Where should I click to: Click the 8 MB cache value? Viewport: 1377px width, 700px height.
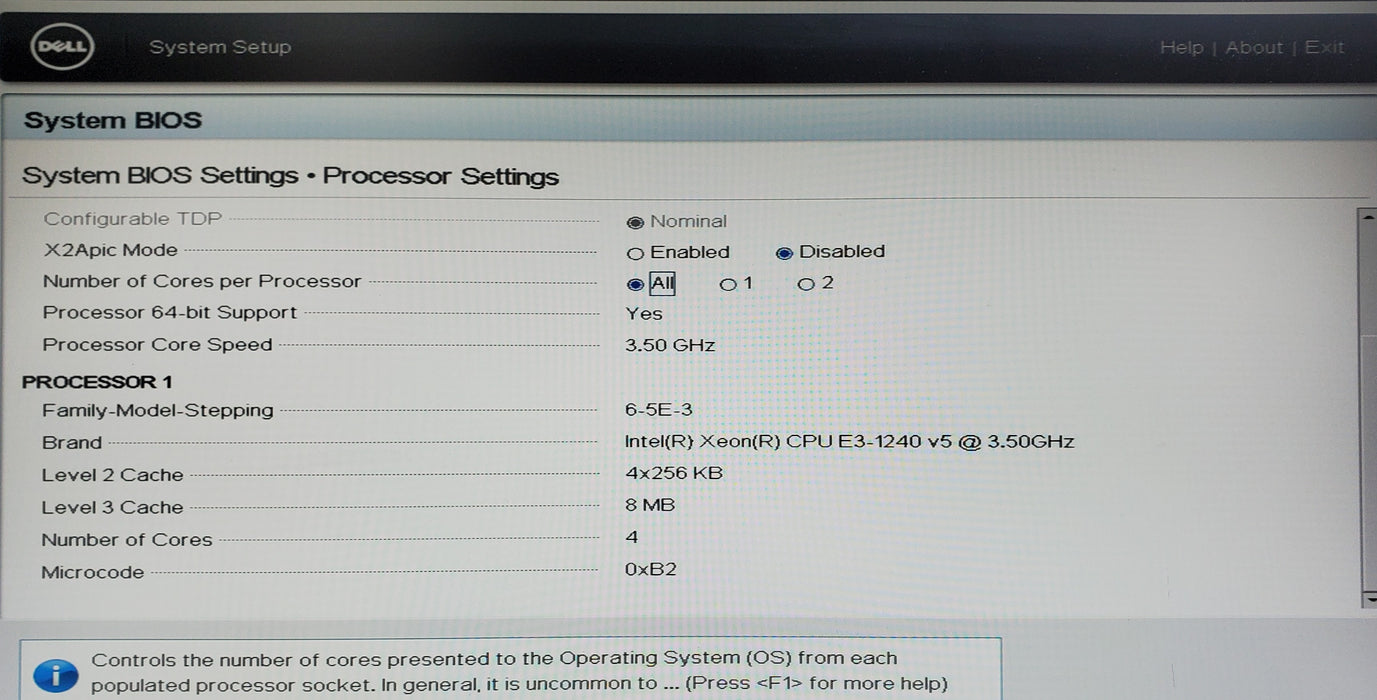(x=650, y=504)
